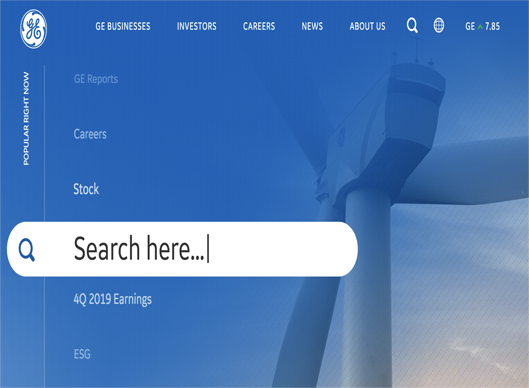Open search via the header magnifier icon

[412, 26]
